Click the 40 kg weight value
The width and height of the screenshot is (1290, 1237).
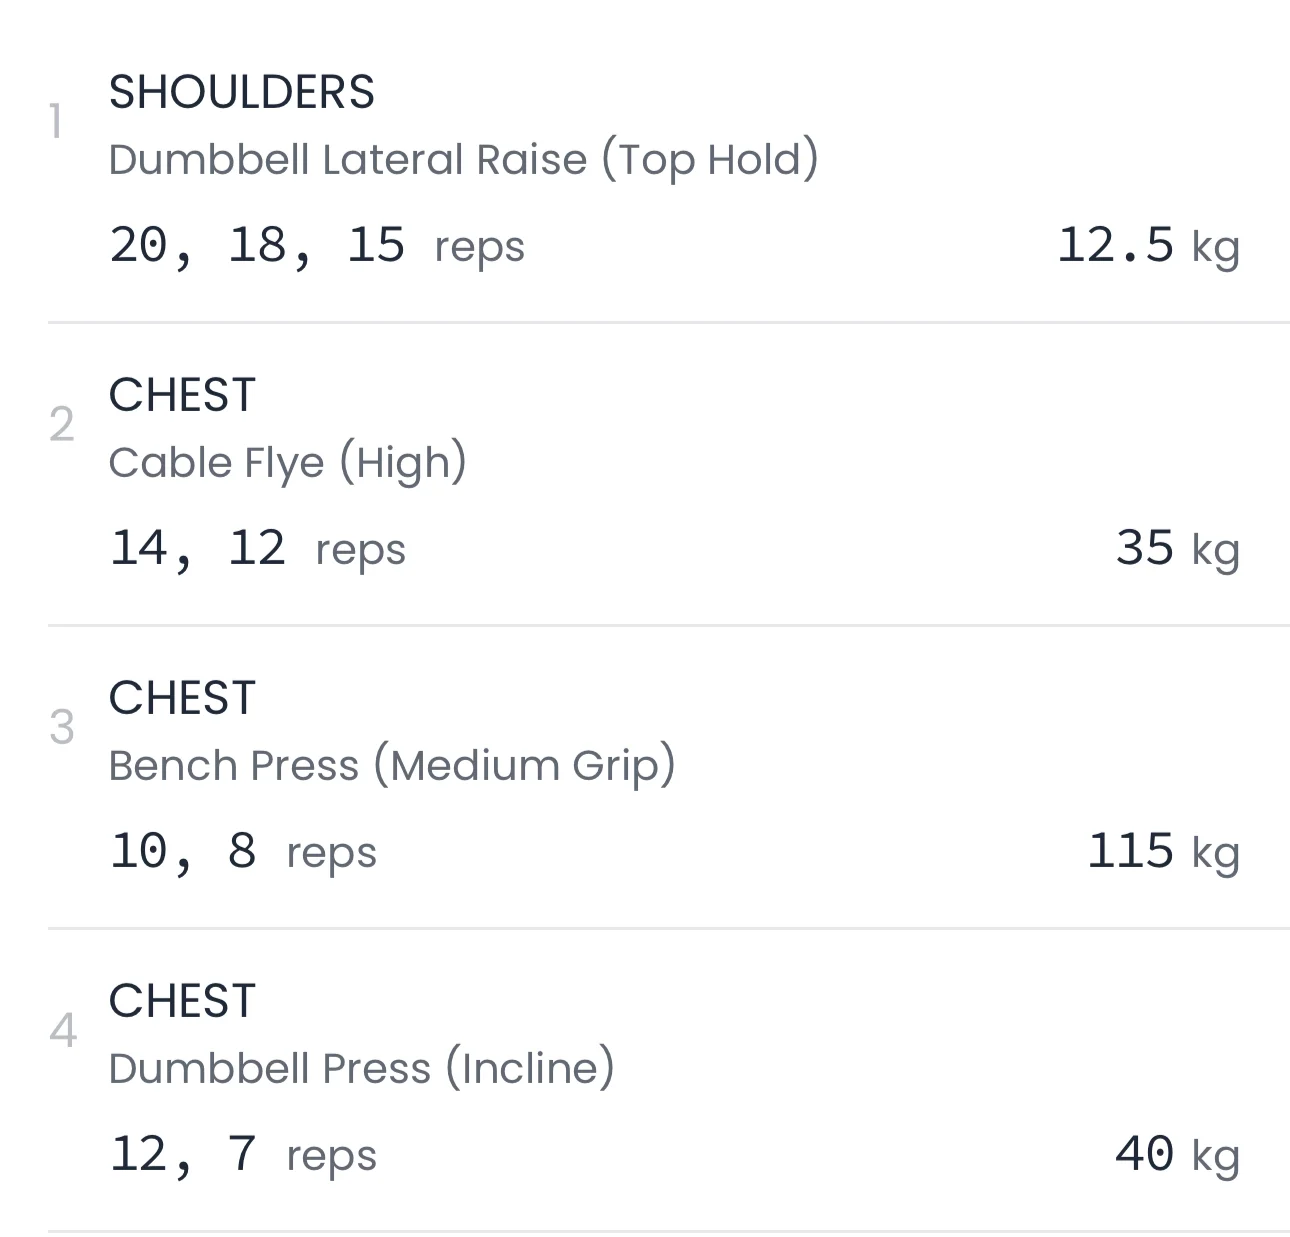[x=1177, y=1155]
